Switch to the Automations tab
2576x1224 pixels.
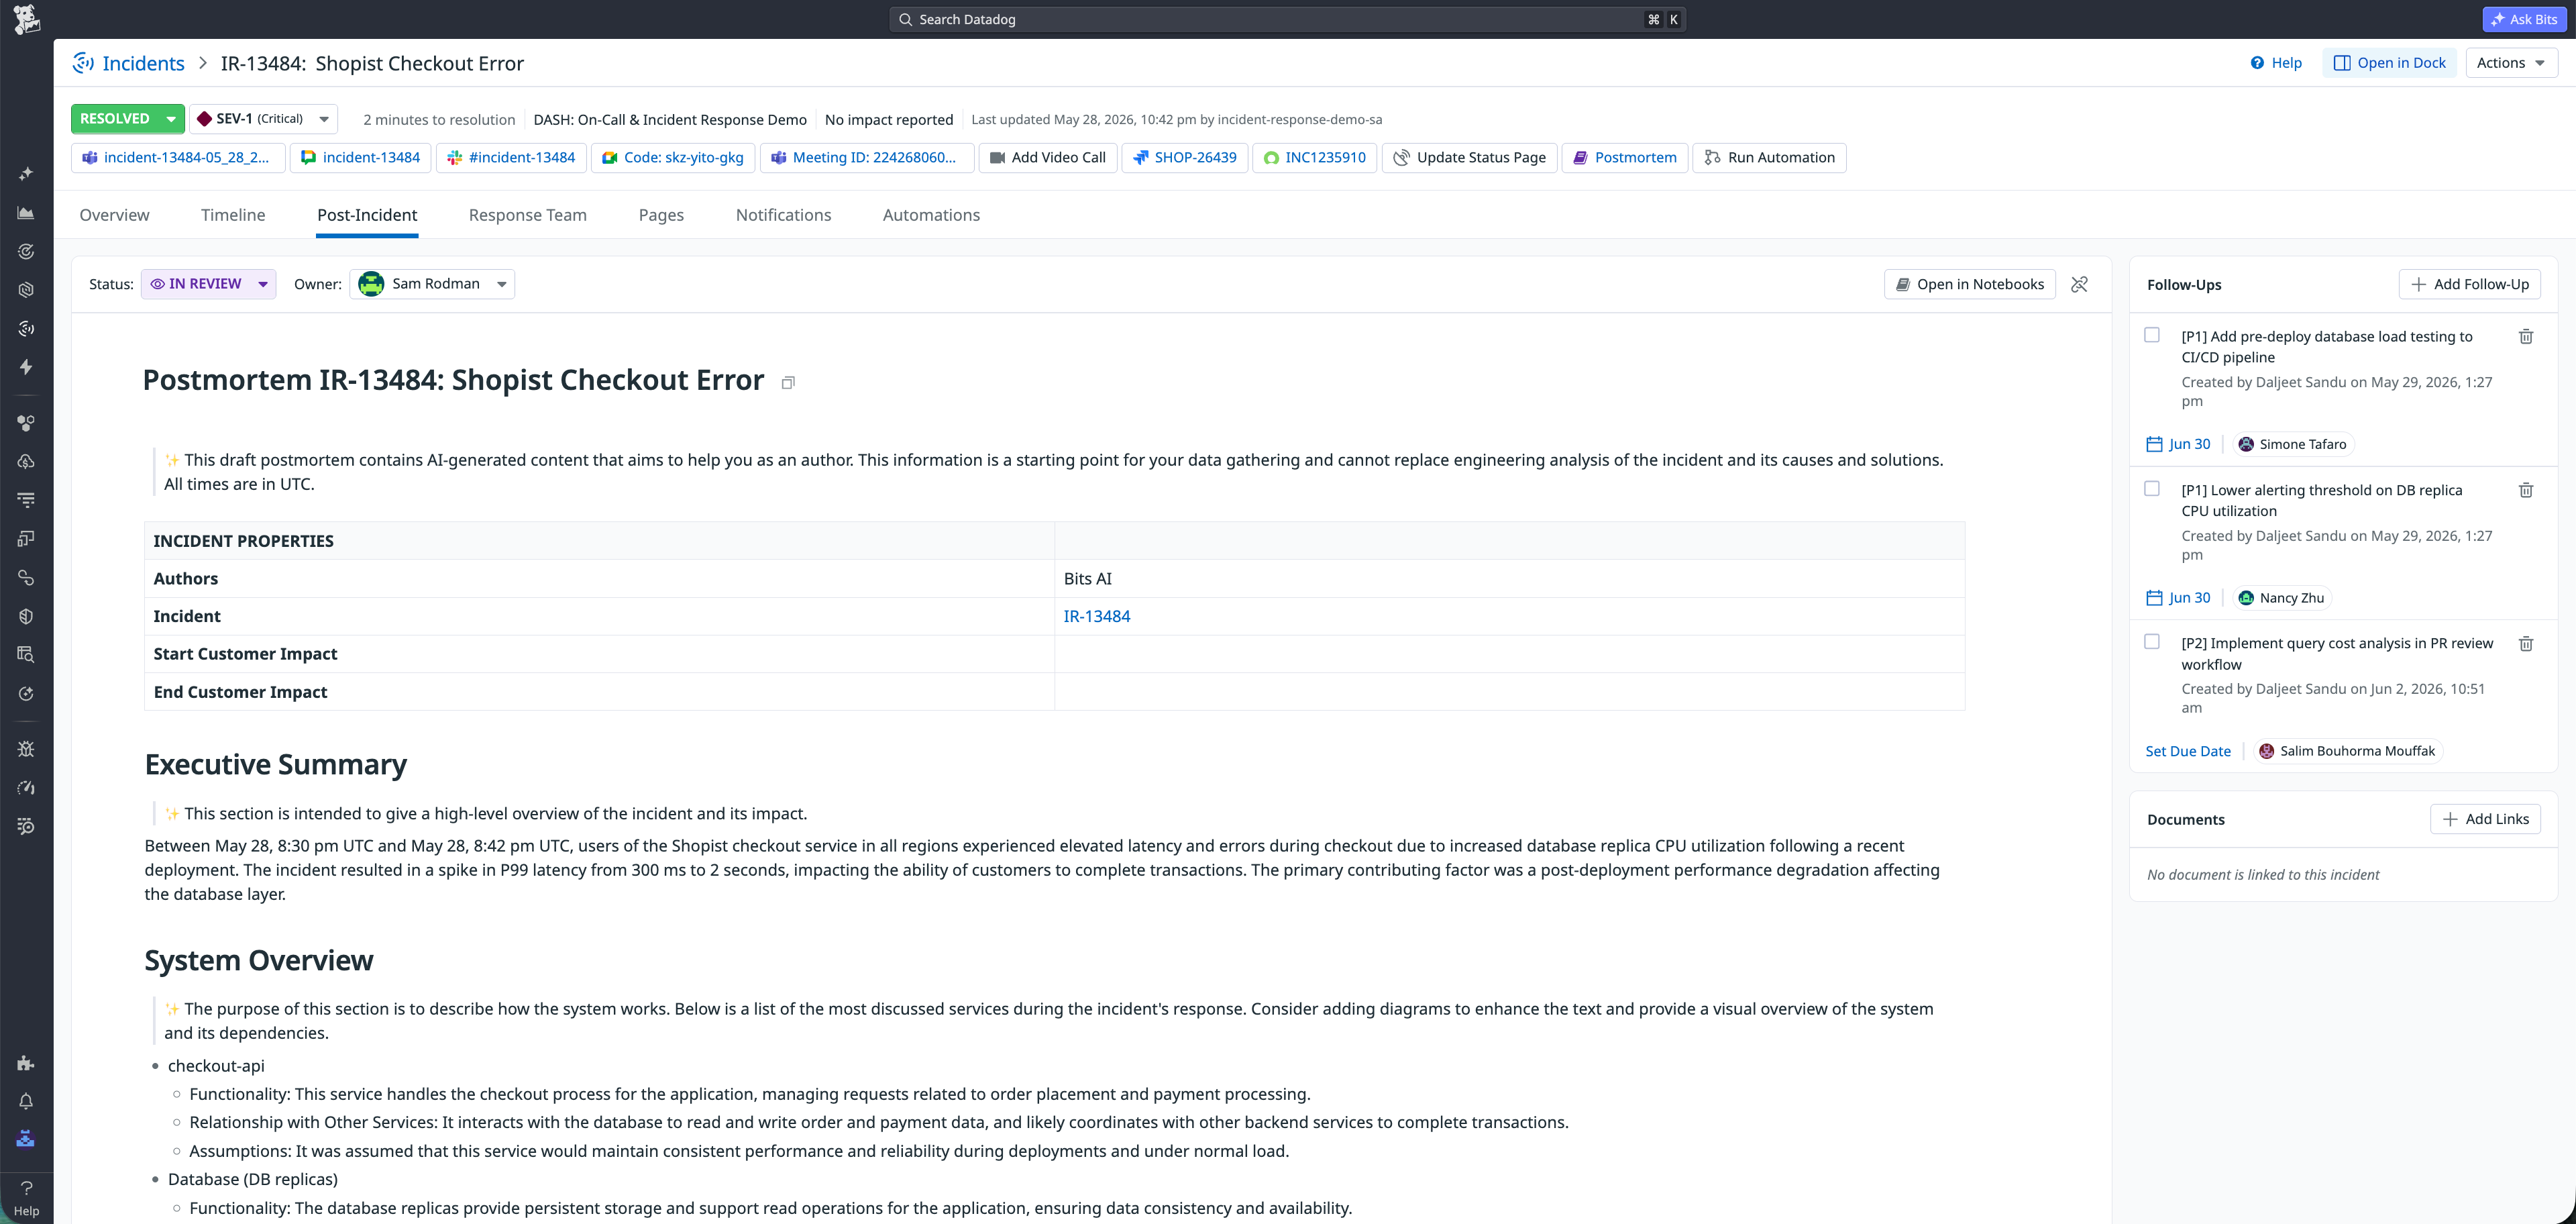(931, 215)
